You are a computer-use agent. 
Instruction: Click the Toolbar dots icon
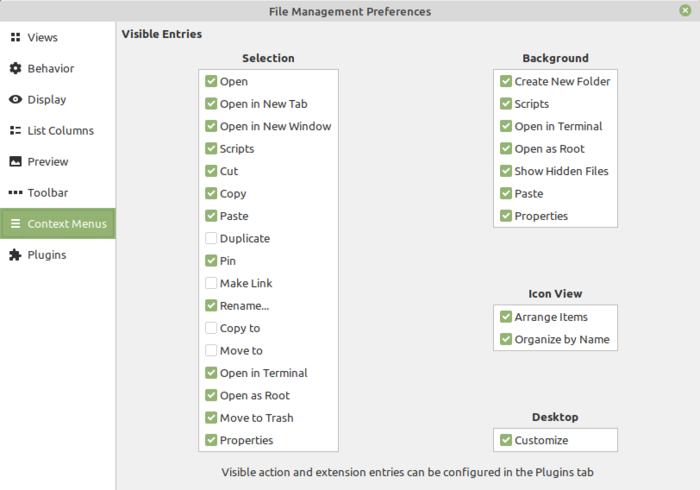tap(16, 193)
